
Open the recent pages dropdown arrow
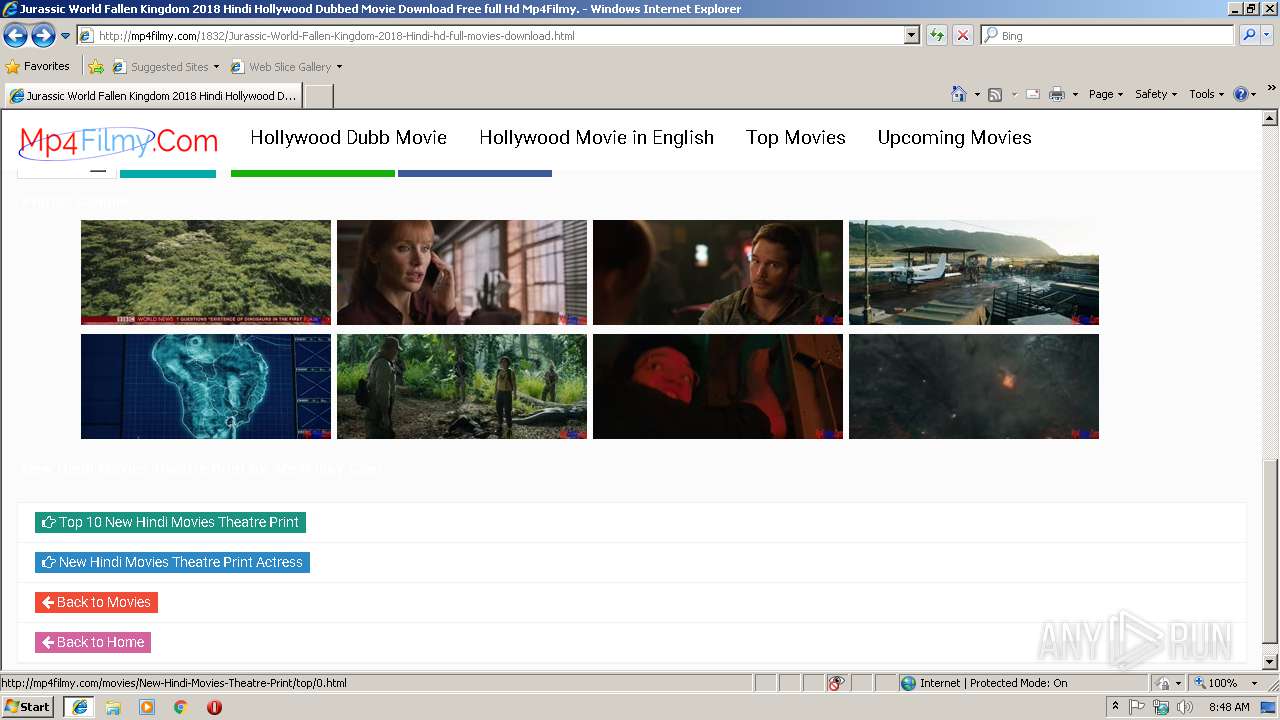coord(66,36)
